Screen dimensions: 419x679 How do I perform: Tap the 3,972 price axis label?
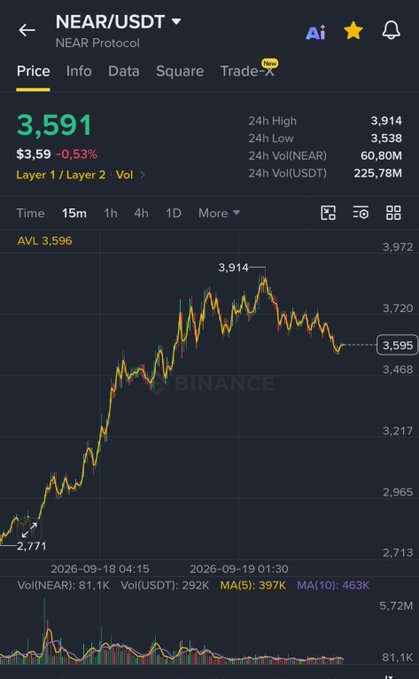tap(398, 247)
